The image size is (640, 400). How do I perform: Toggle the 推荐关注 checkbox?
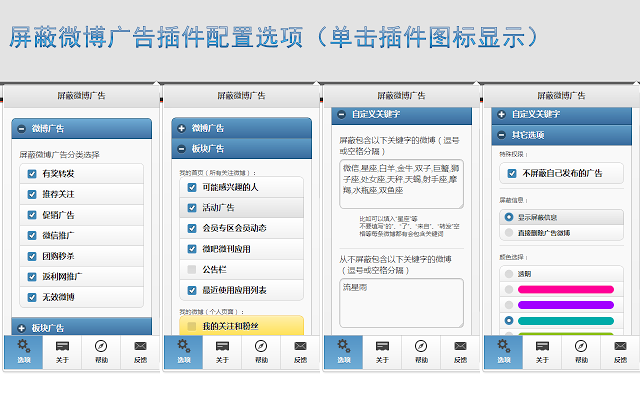click(32, 194)
